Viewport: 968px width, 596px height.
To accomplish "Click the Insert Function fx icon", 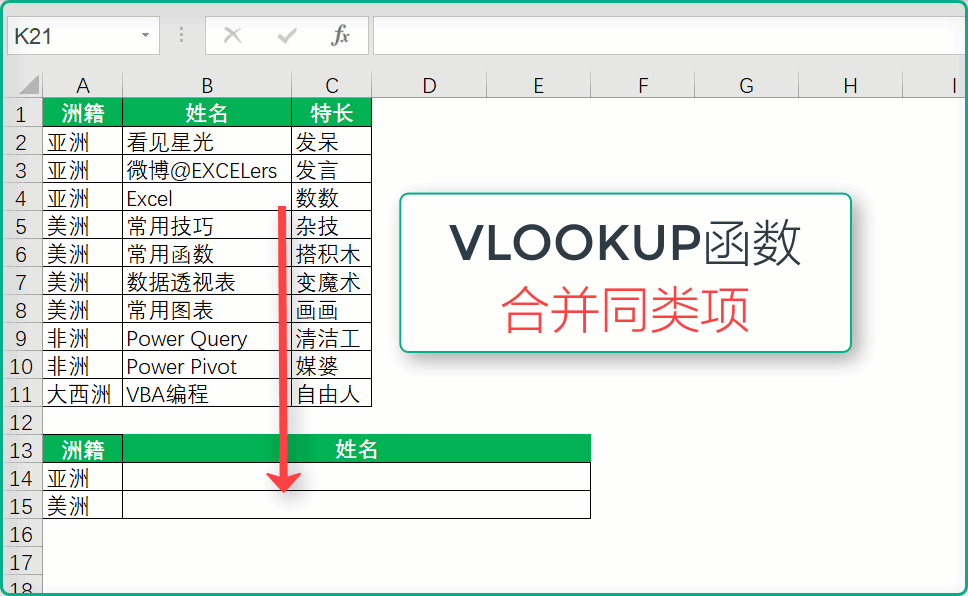I will pos(340,36).
